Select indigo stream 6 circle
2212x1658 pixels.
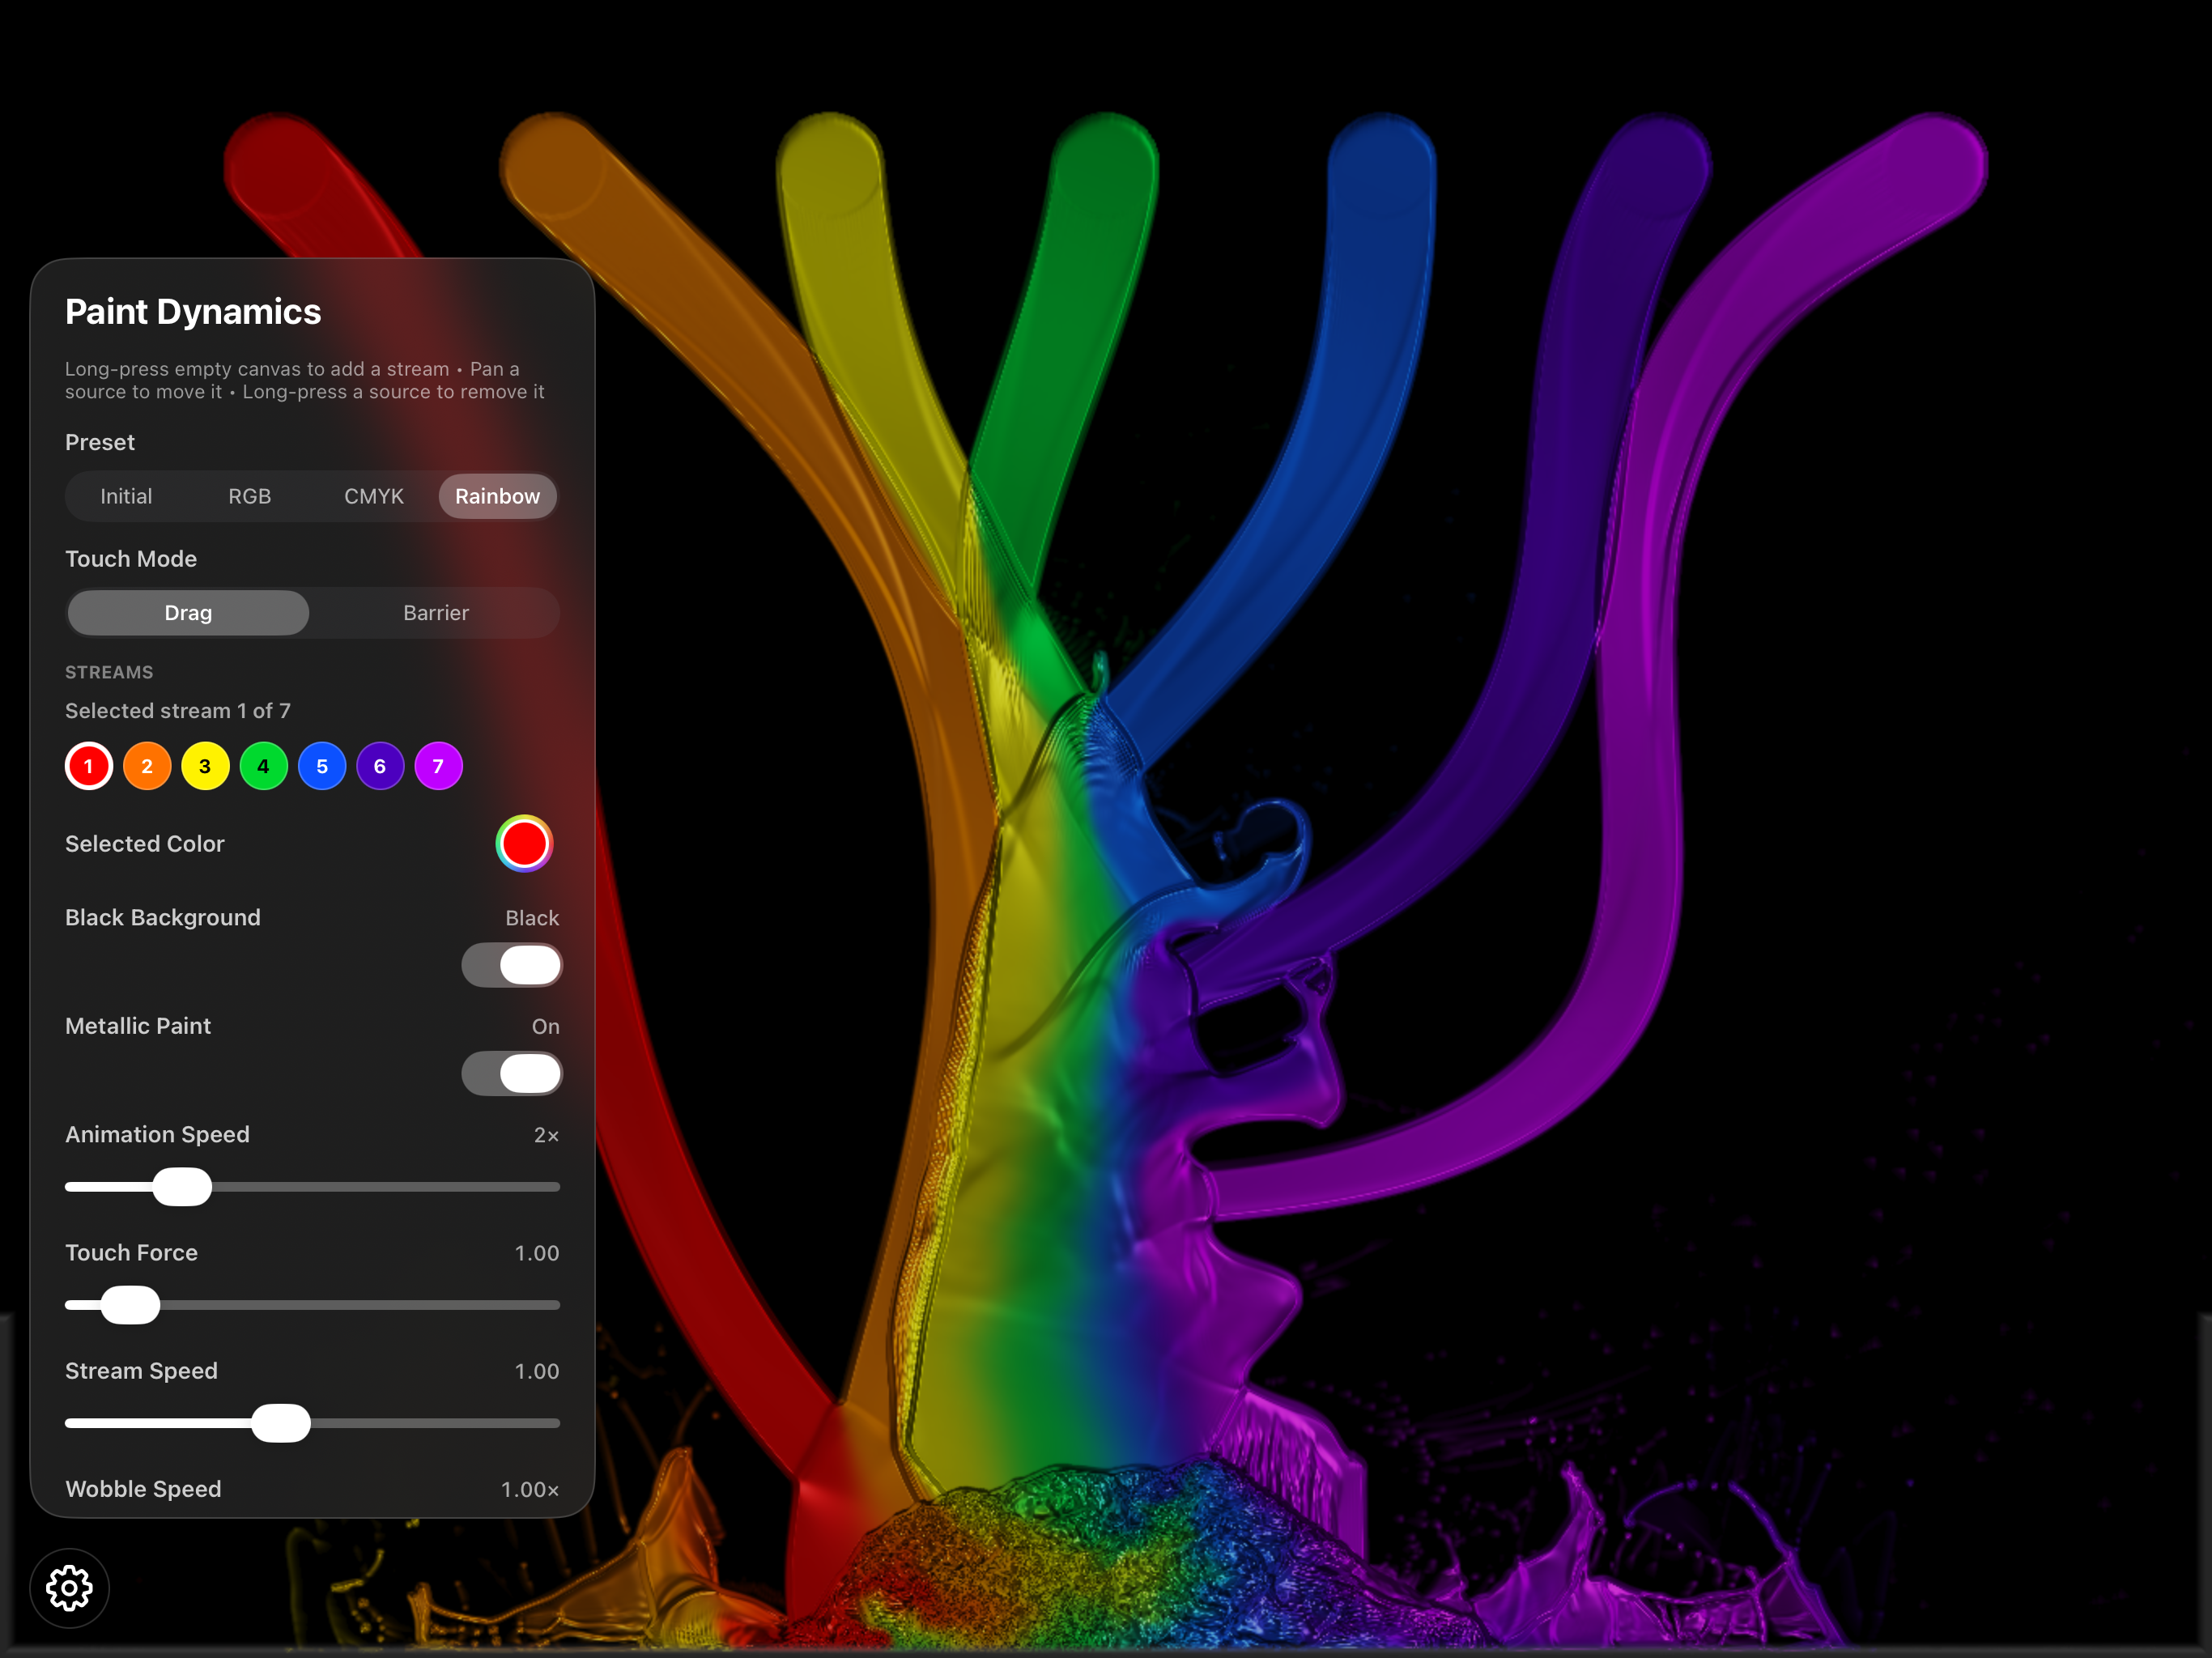380,766
